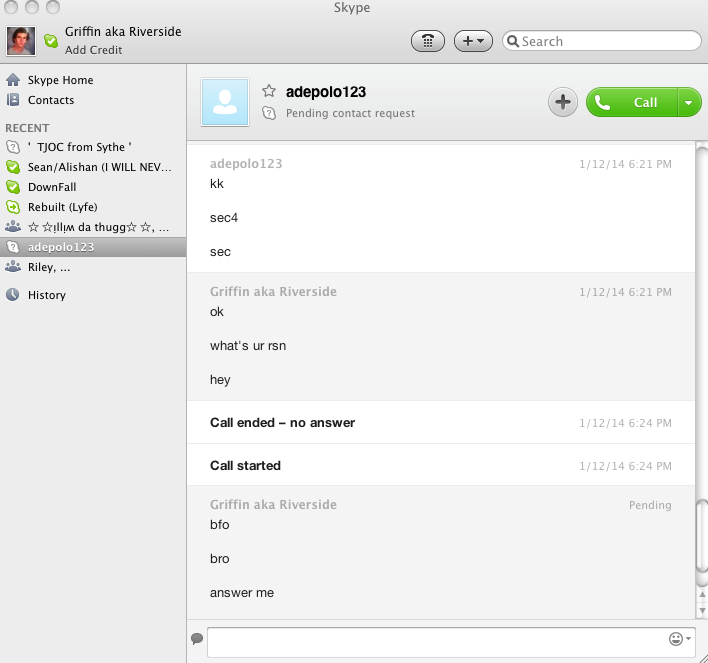Open the dial pad button
Viewport: 708px width, 663px height.
tap(428, 41)
